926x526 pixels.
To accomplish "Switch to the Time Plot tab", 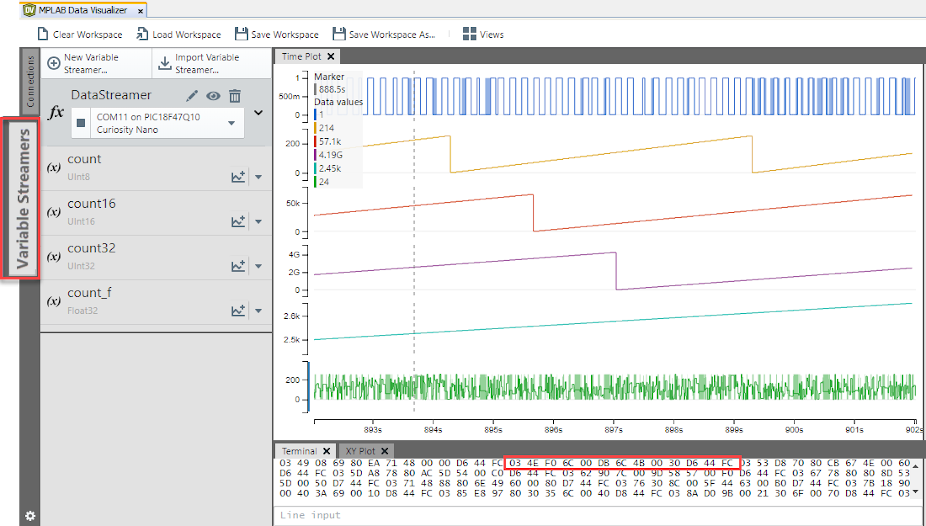I will 301,57.
